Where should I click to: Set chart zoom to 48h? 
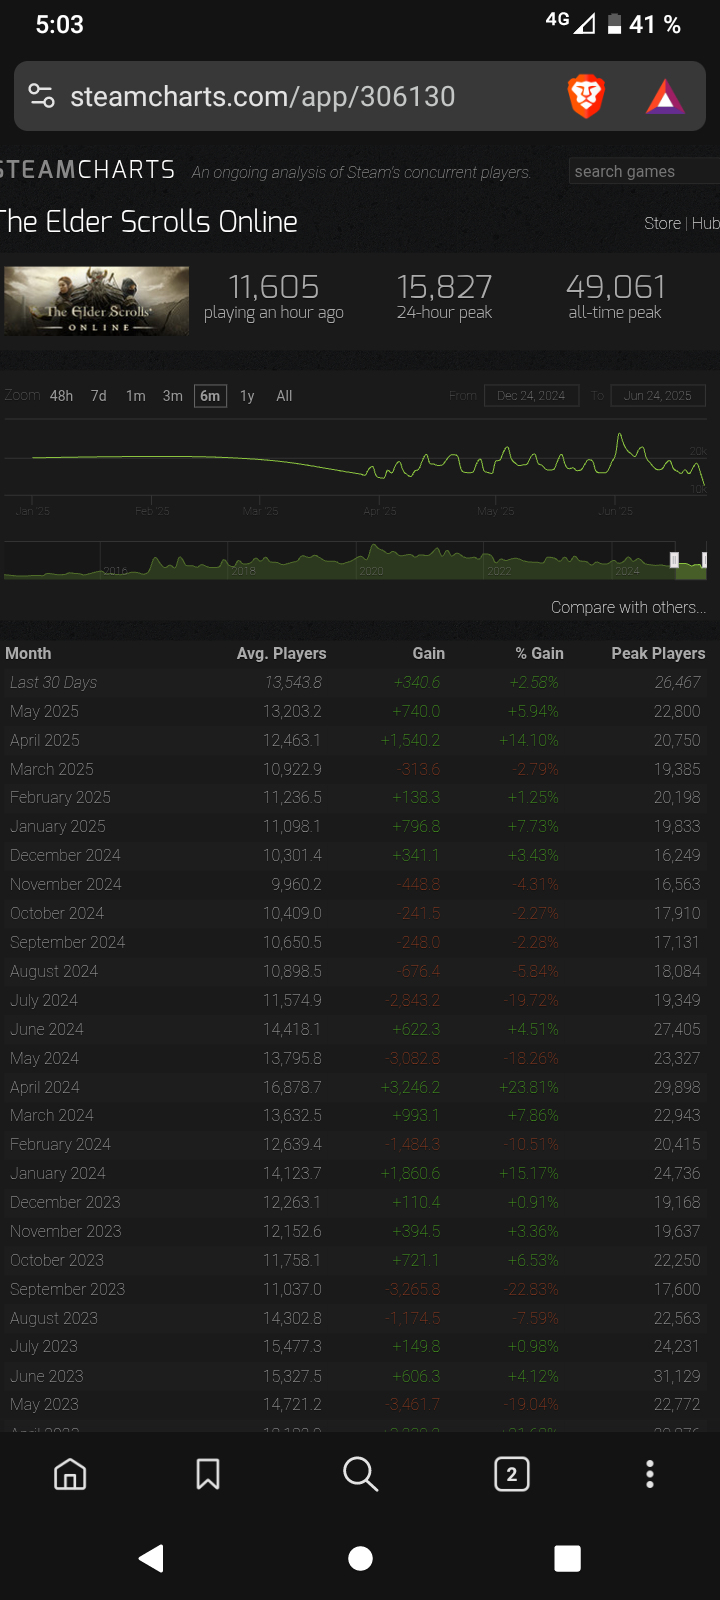[61, 396]
